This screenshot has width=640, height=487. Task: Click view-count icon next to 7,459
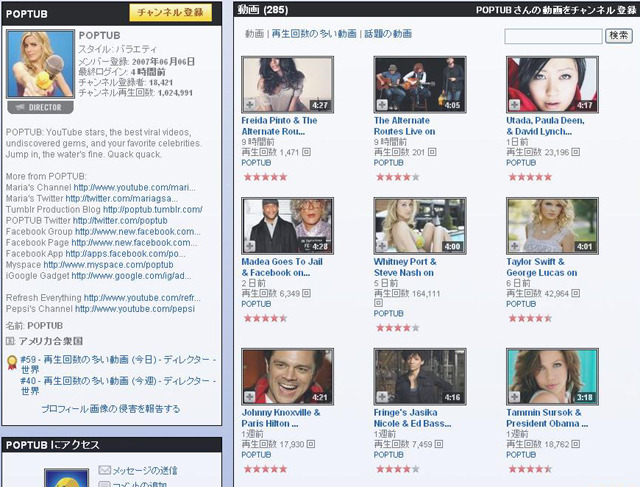[x=438, y=444]
